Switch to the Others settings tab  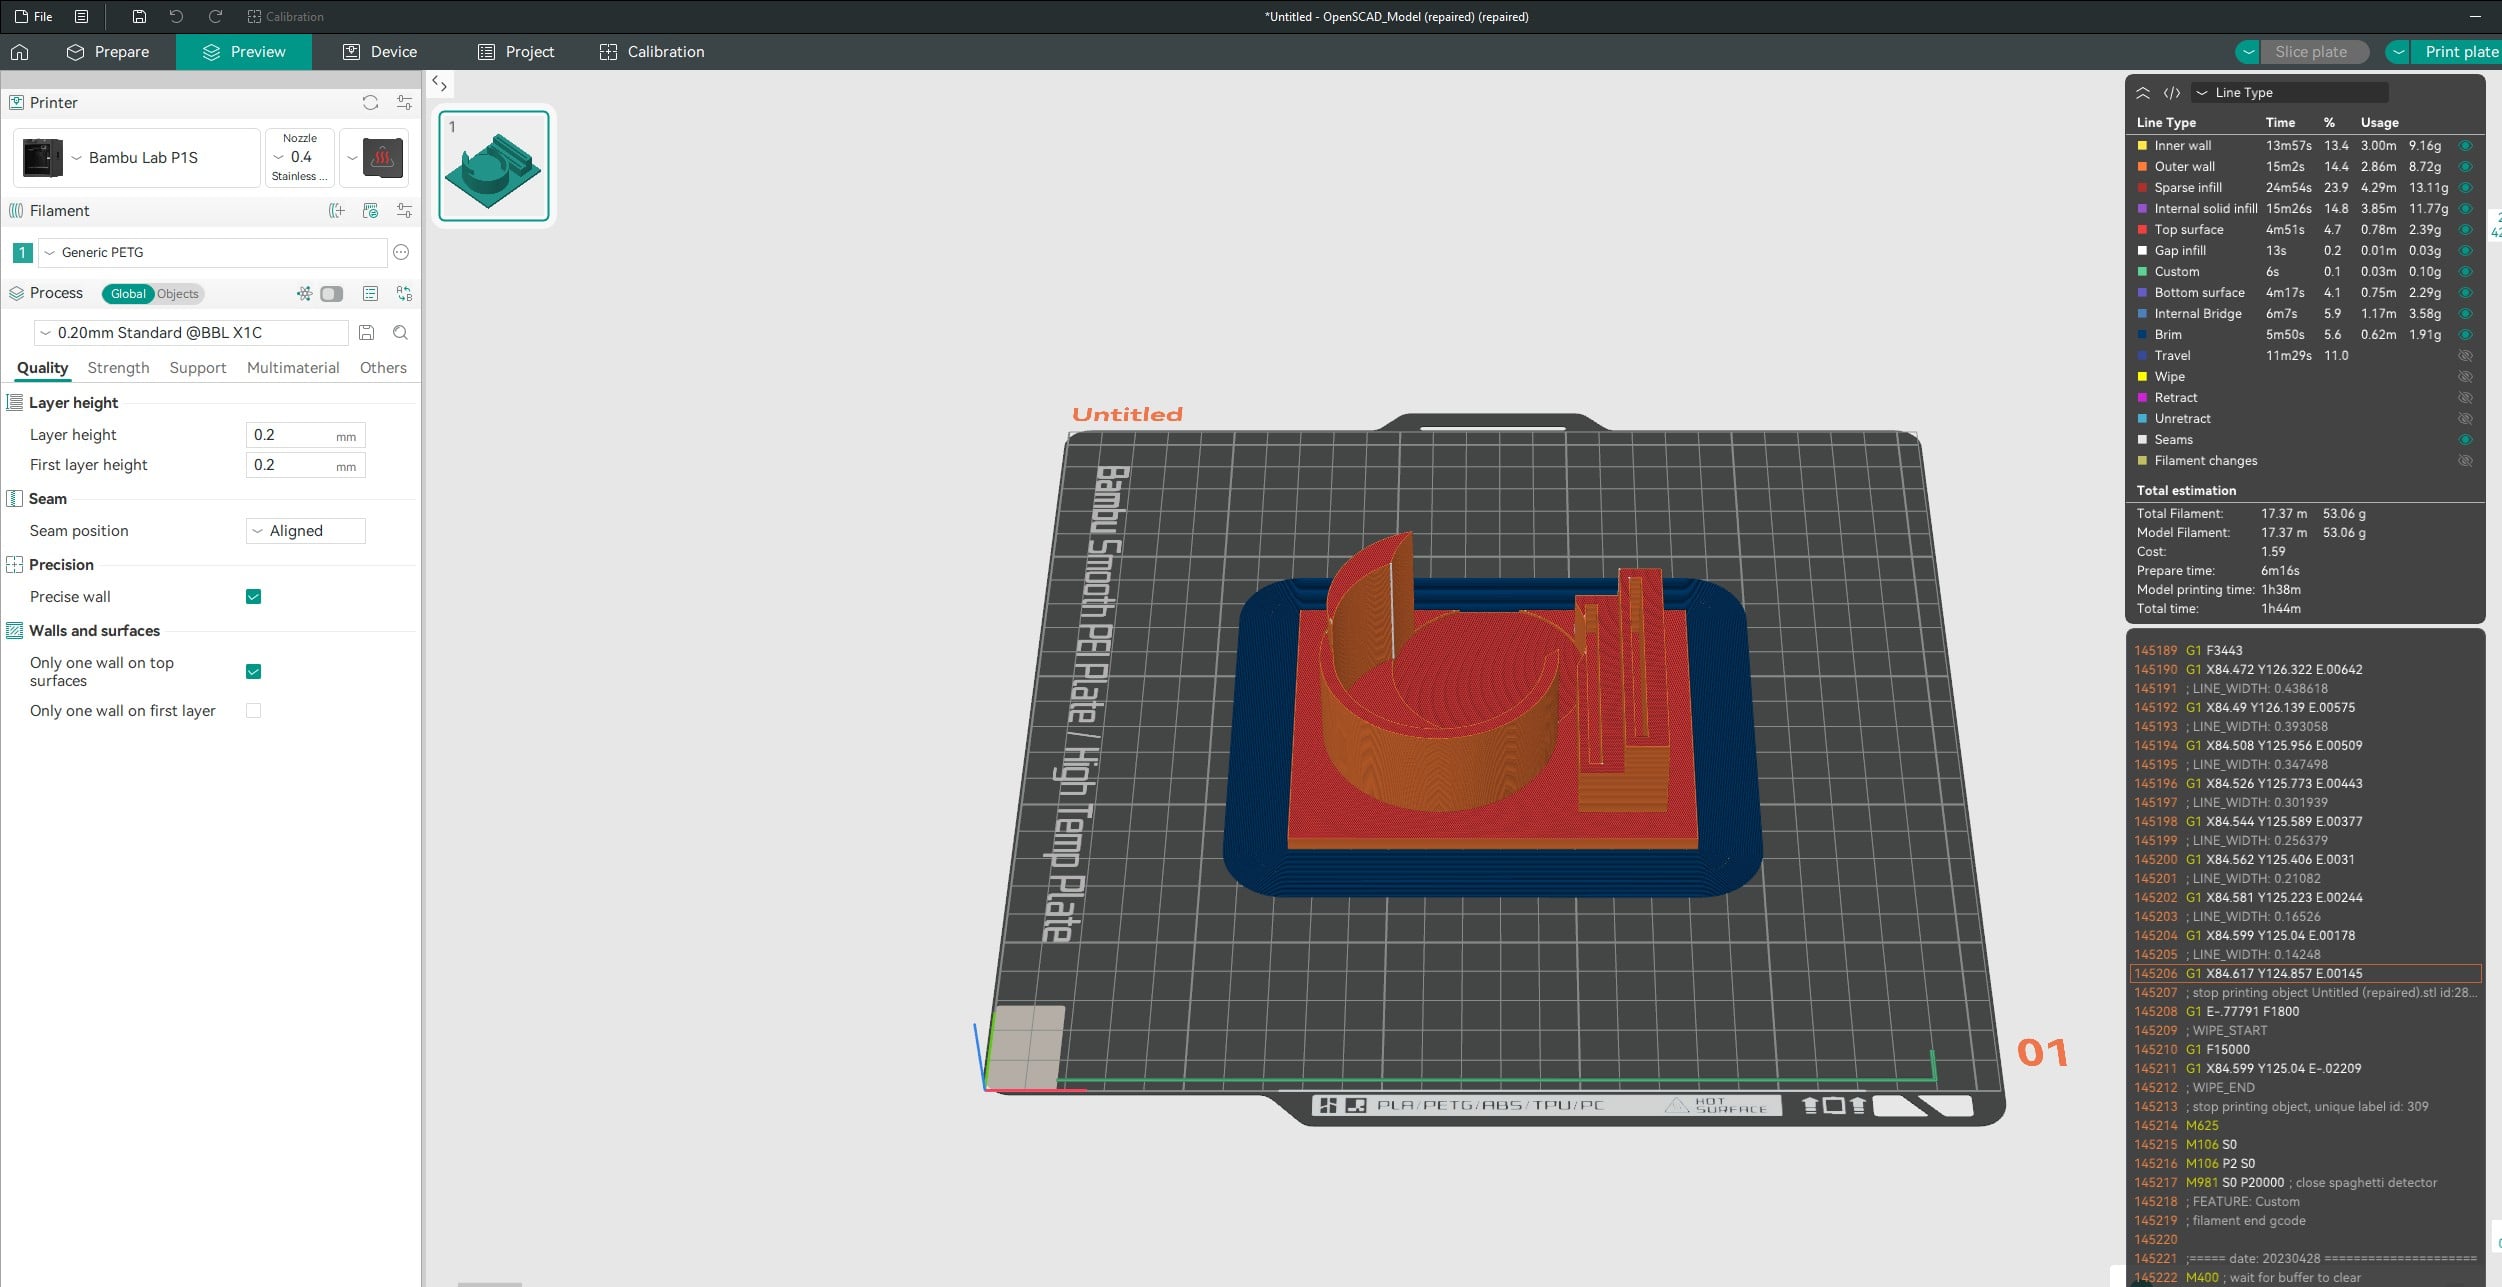(383, 368)
